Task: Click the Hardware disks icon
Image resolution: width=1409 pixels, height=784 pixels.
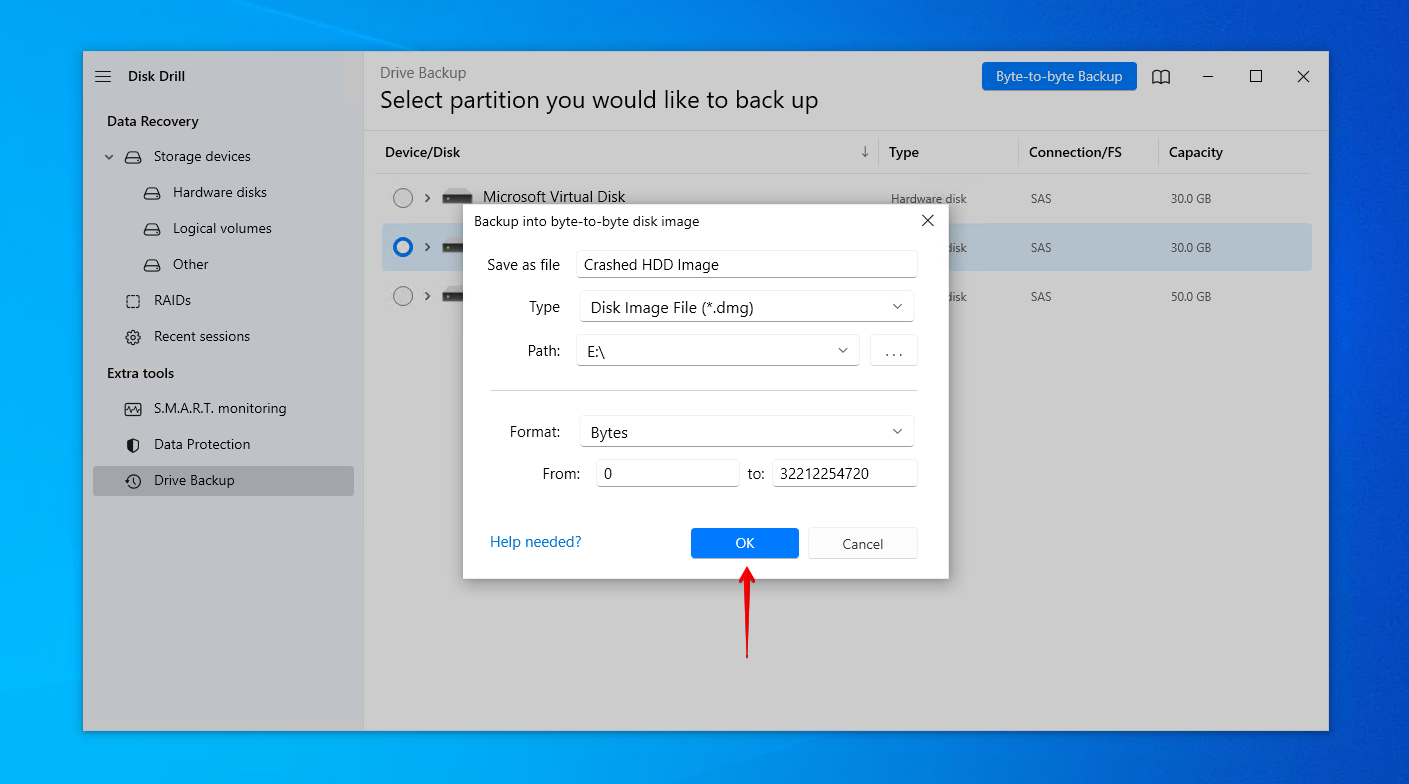Action: click(x=152, y=192)
